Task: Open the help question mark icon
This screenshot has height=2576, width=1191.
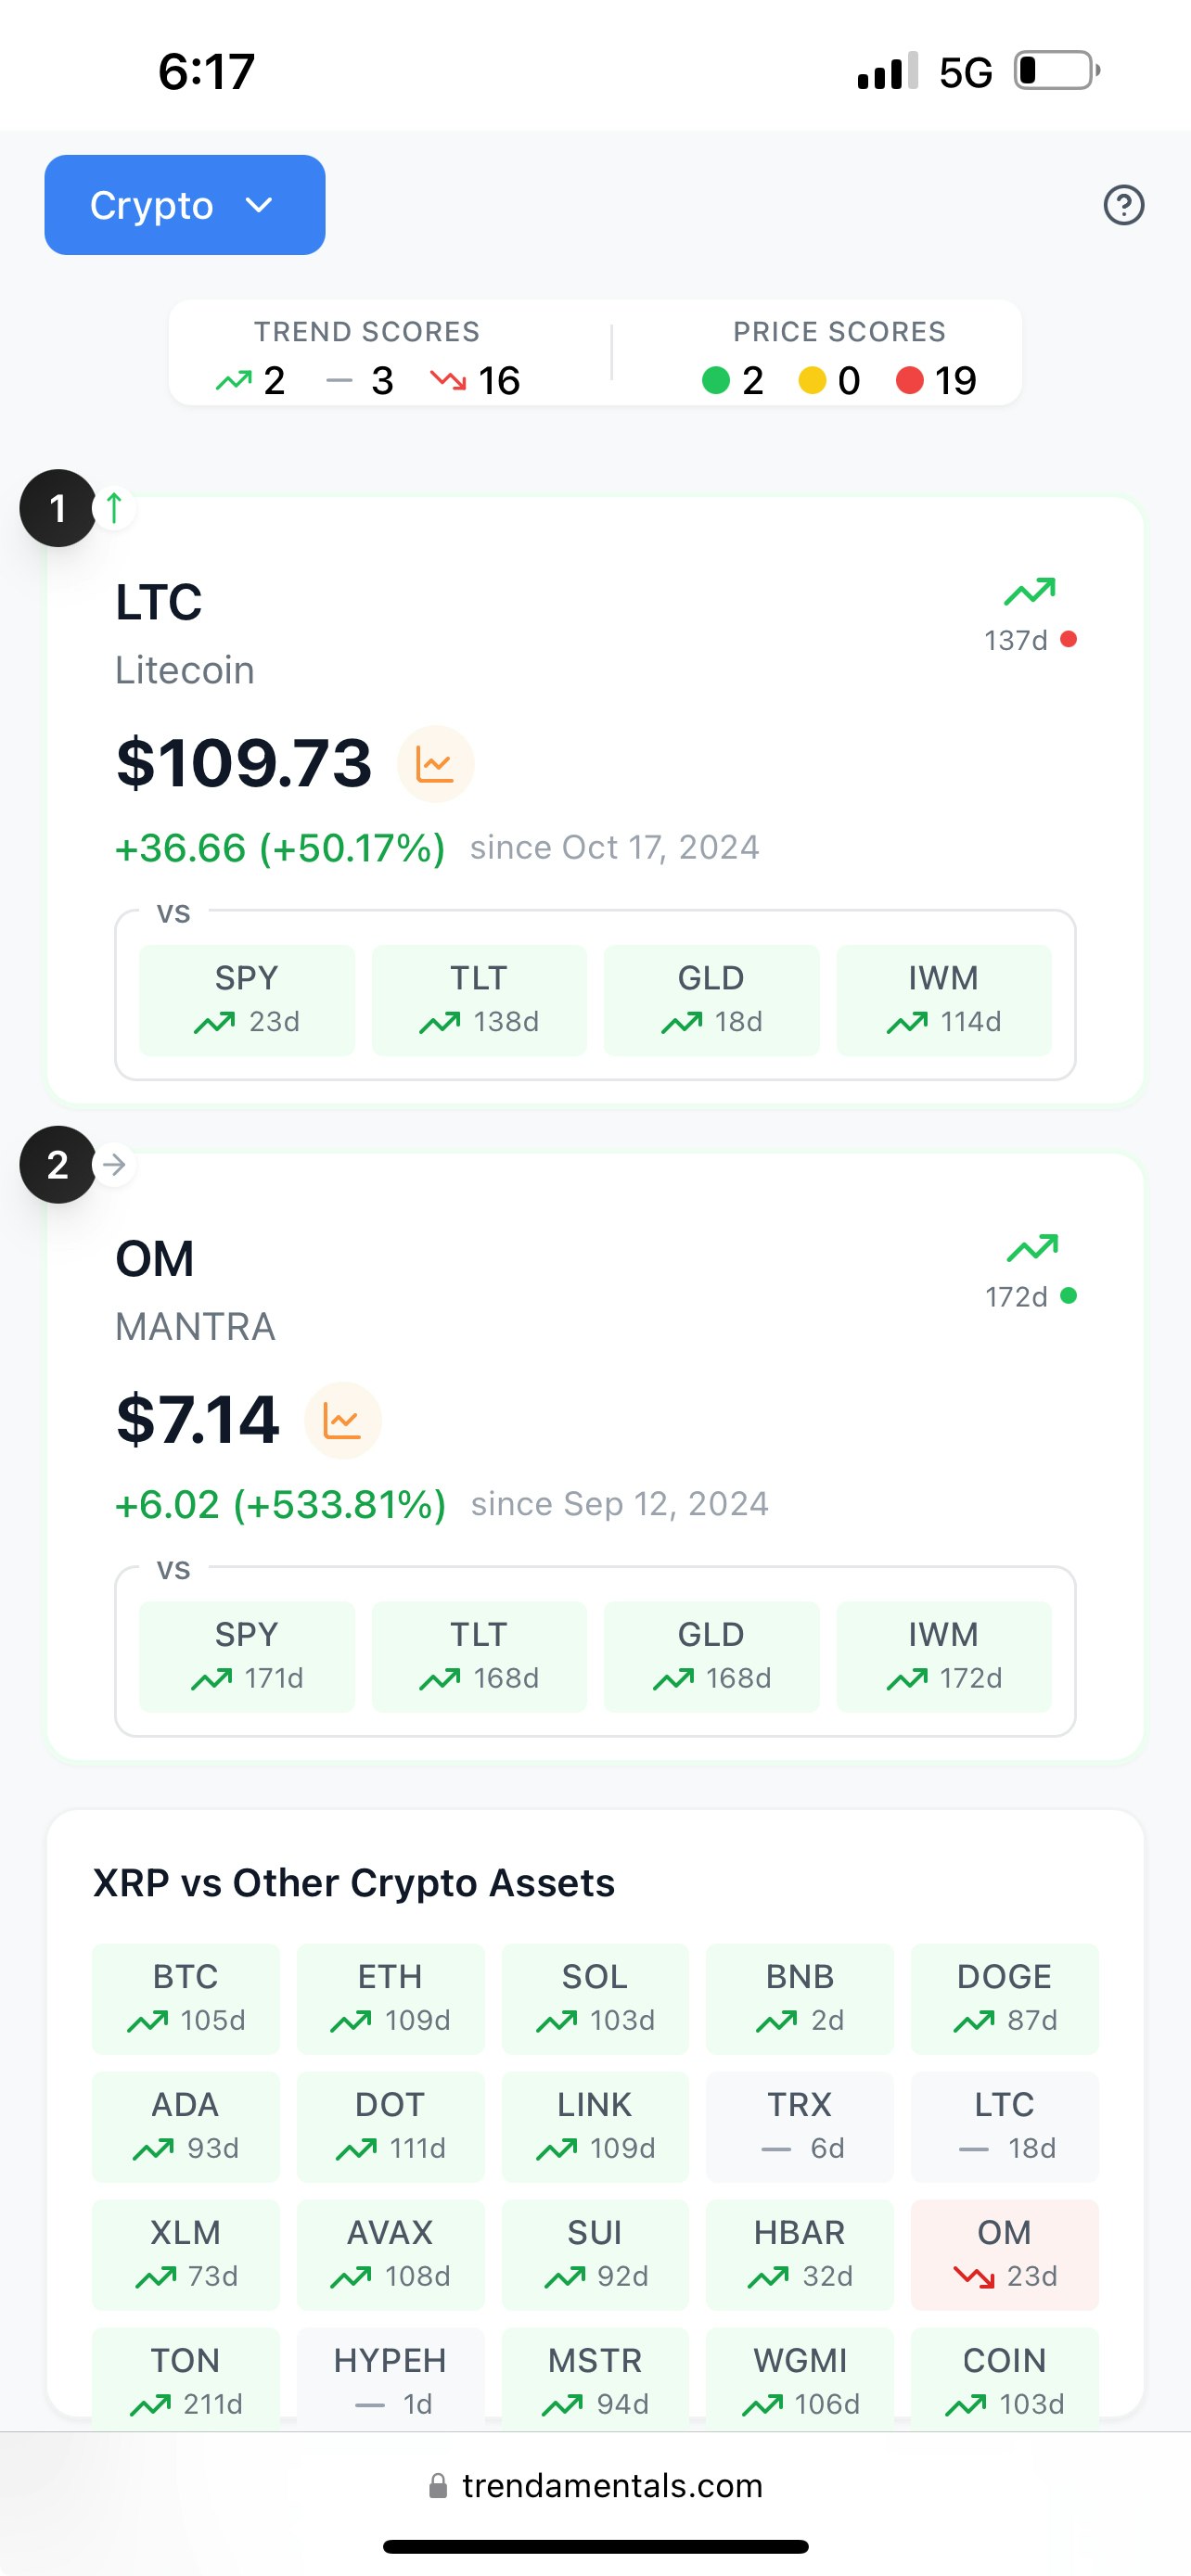Action: click(x=1123, y=205)
